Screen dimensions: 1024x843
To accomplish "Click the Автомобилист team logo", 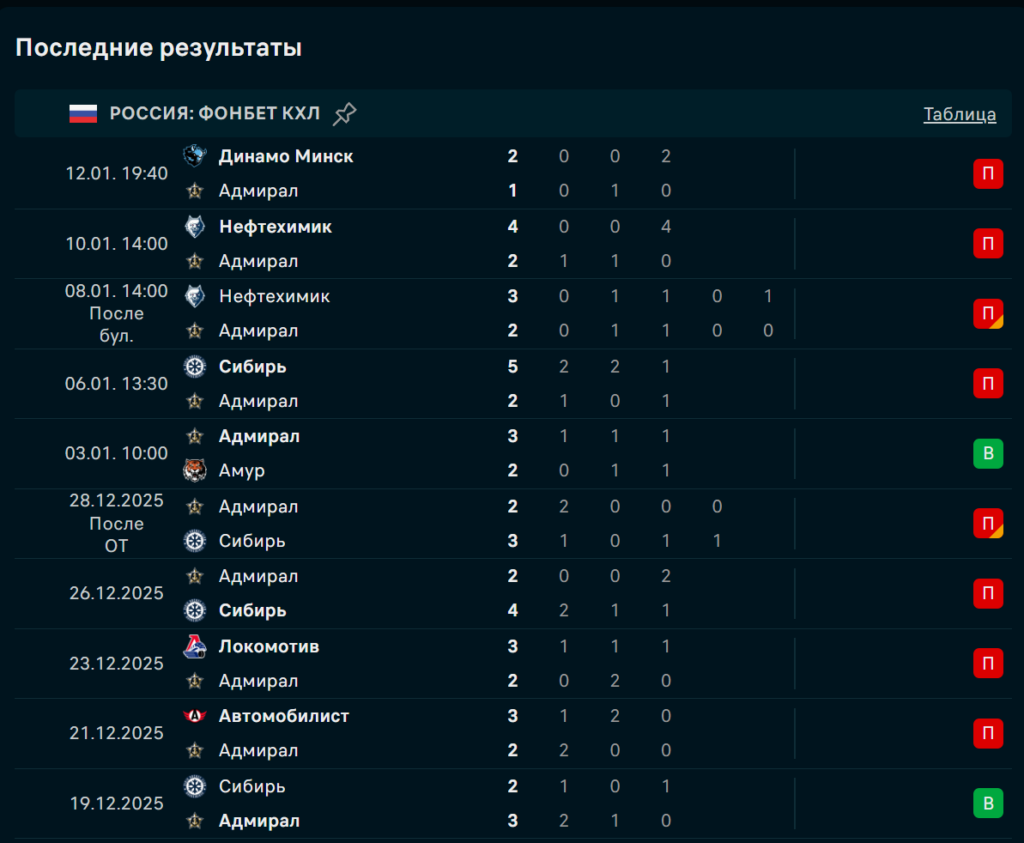I will tap(195, 716).
